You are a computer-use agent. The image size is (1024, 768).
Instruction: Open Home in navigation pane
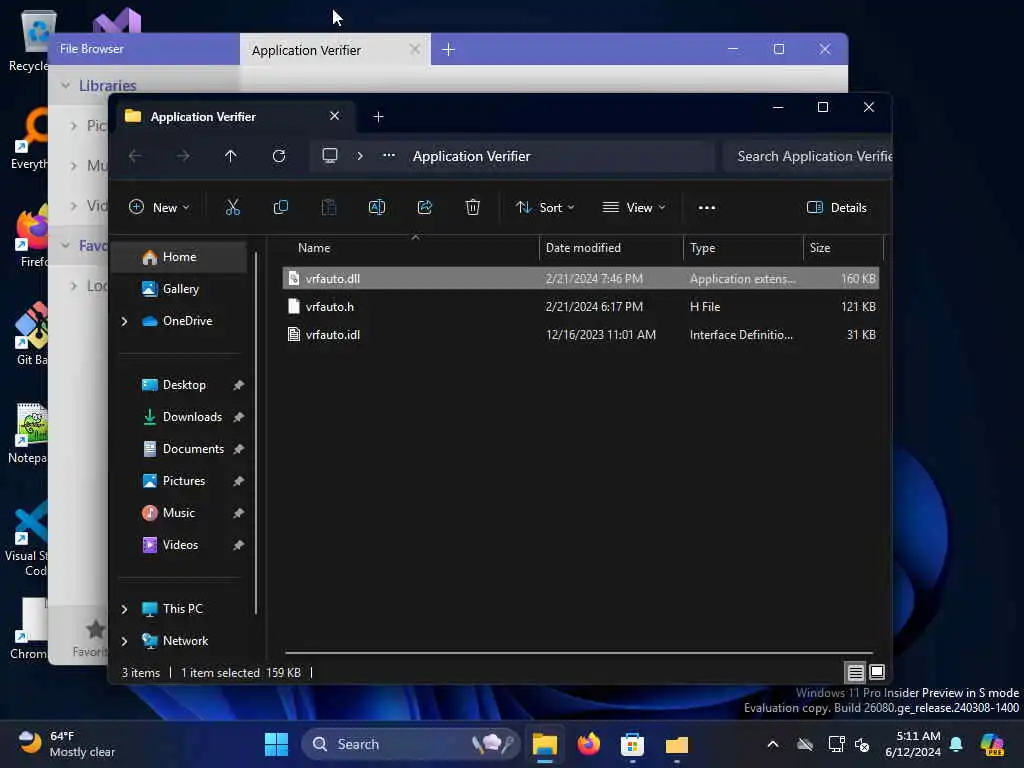click(180, 257)
